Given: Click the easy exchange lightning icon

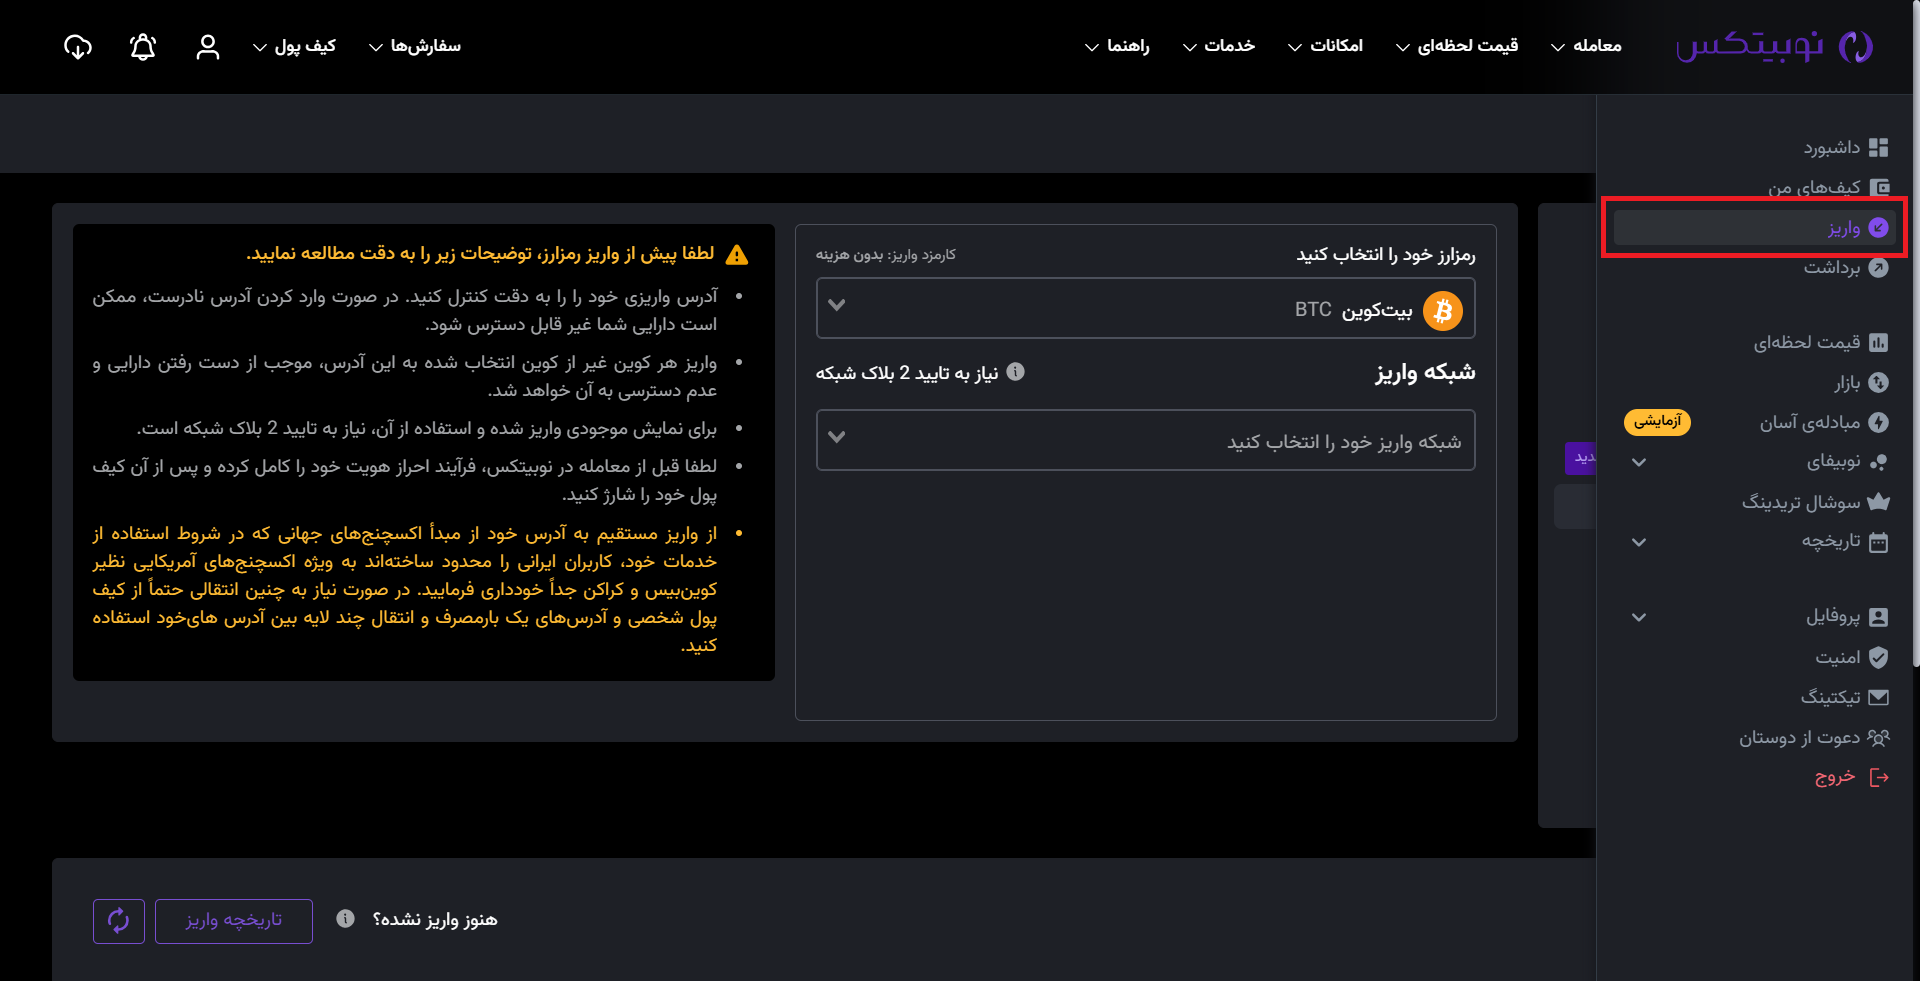Looking at the screenshot, I should pos(1879,422).
